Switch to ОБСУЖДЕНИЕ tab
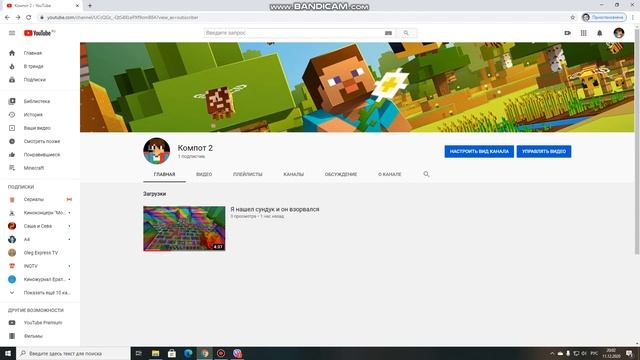This screenshot has width=640, height=360. (x=341, y=174)
